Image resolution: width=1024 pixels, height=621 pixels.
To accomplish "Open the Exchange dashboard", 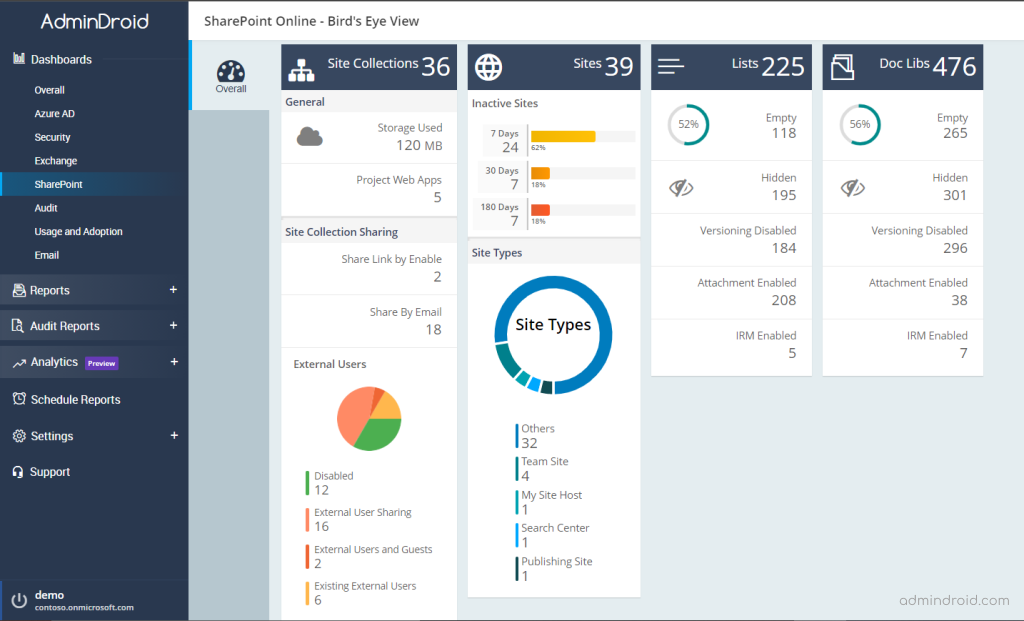I will (x=56, y=161).
